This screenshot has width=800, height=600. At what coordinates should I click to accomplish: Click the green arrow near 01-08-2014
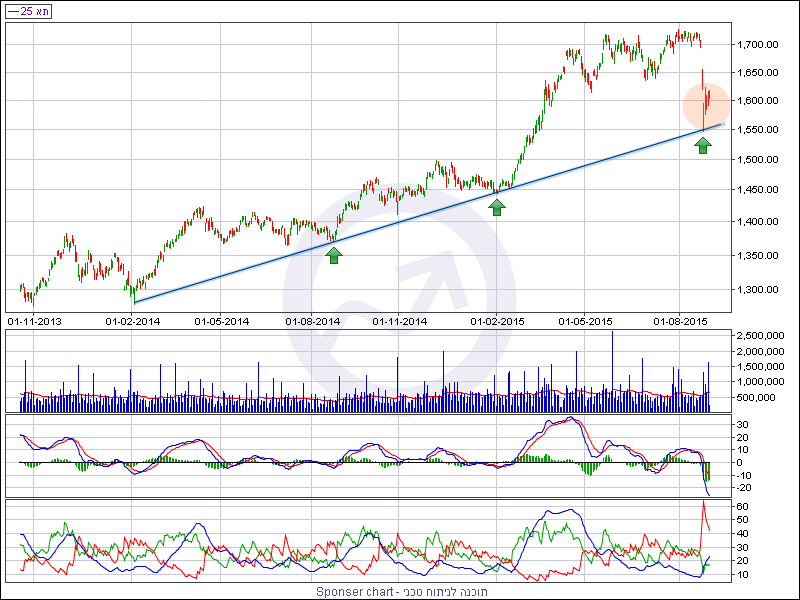334,255
